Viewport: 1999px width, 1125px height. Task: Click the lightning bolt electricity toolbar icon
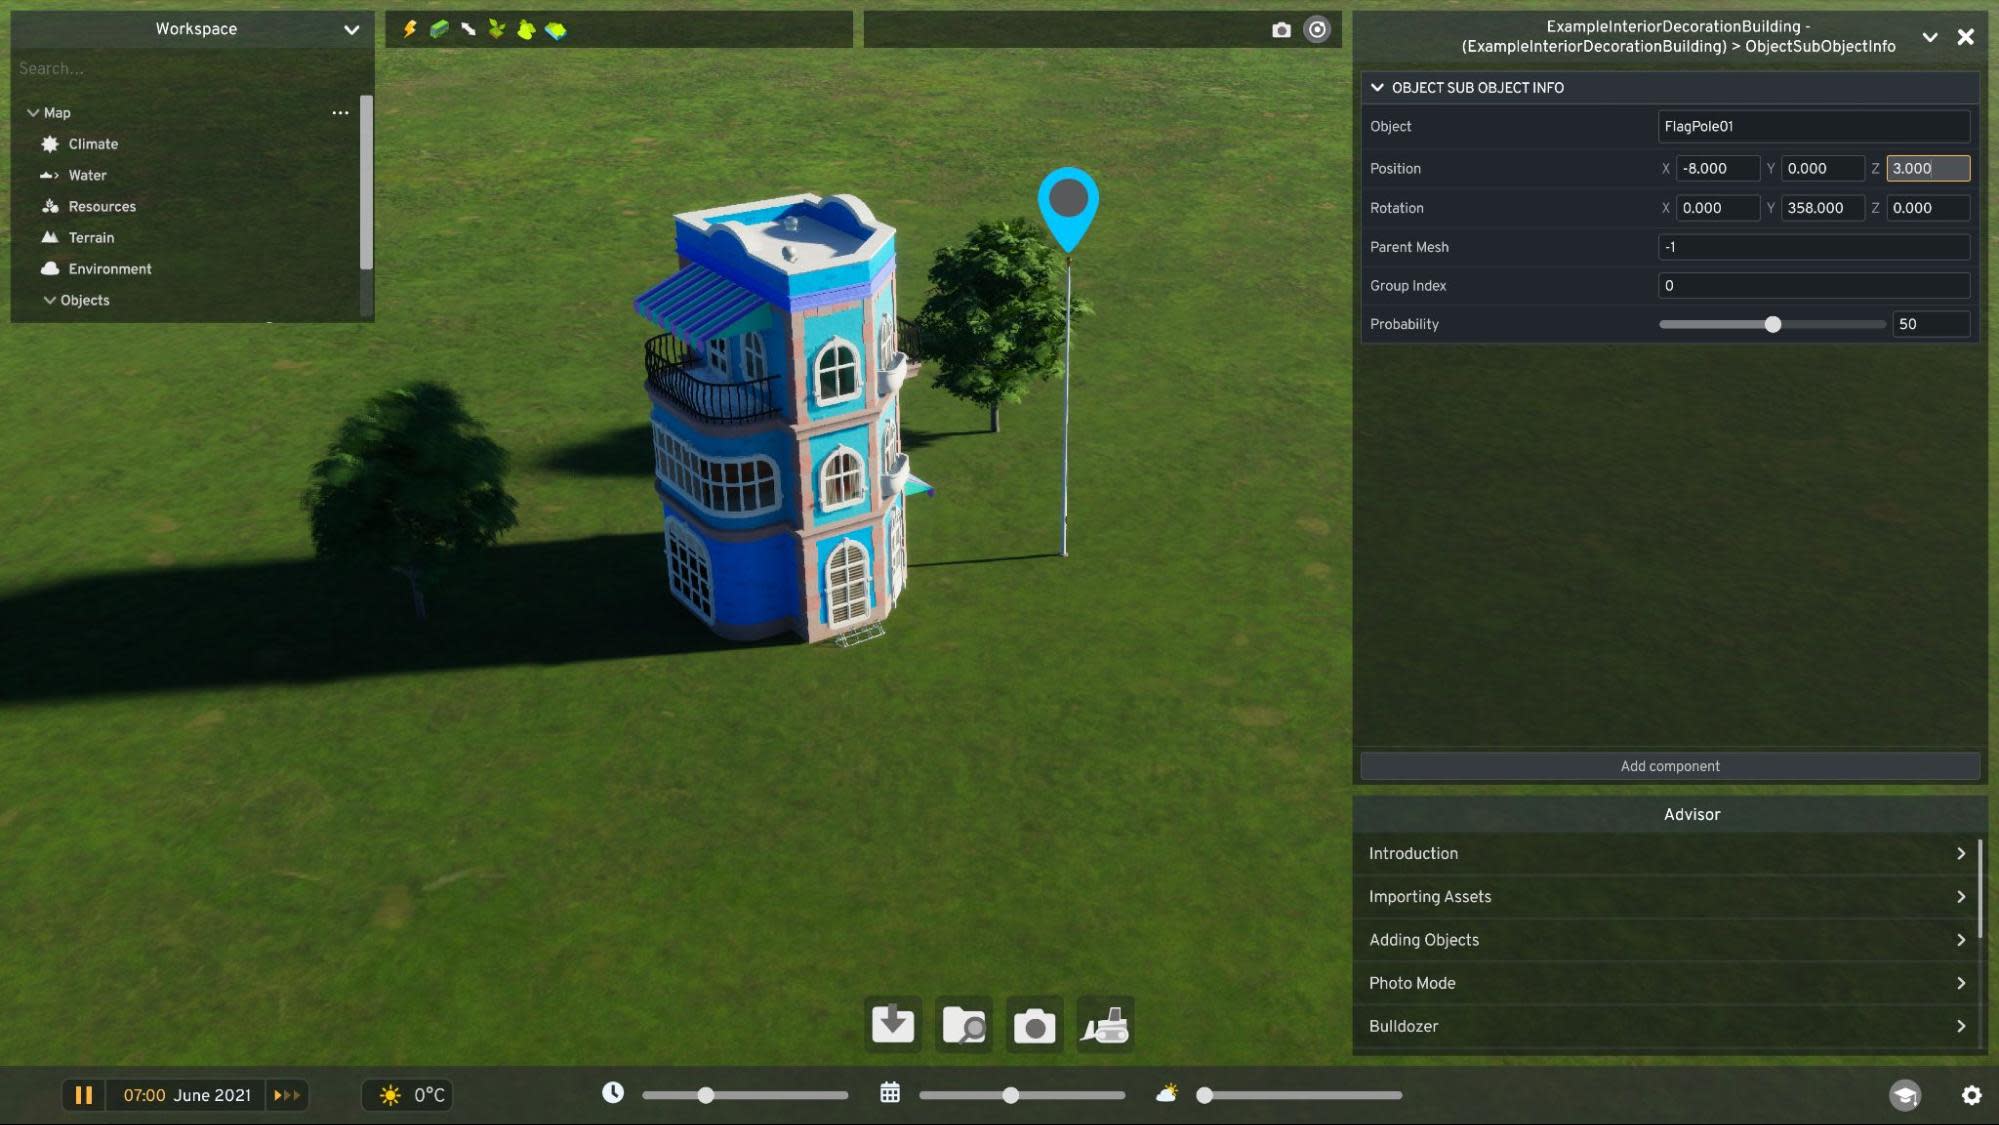[x=410, y=29]
